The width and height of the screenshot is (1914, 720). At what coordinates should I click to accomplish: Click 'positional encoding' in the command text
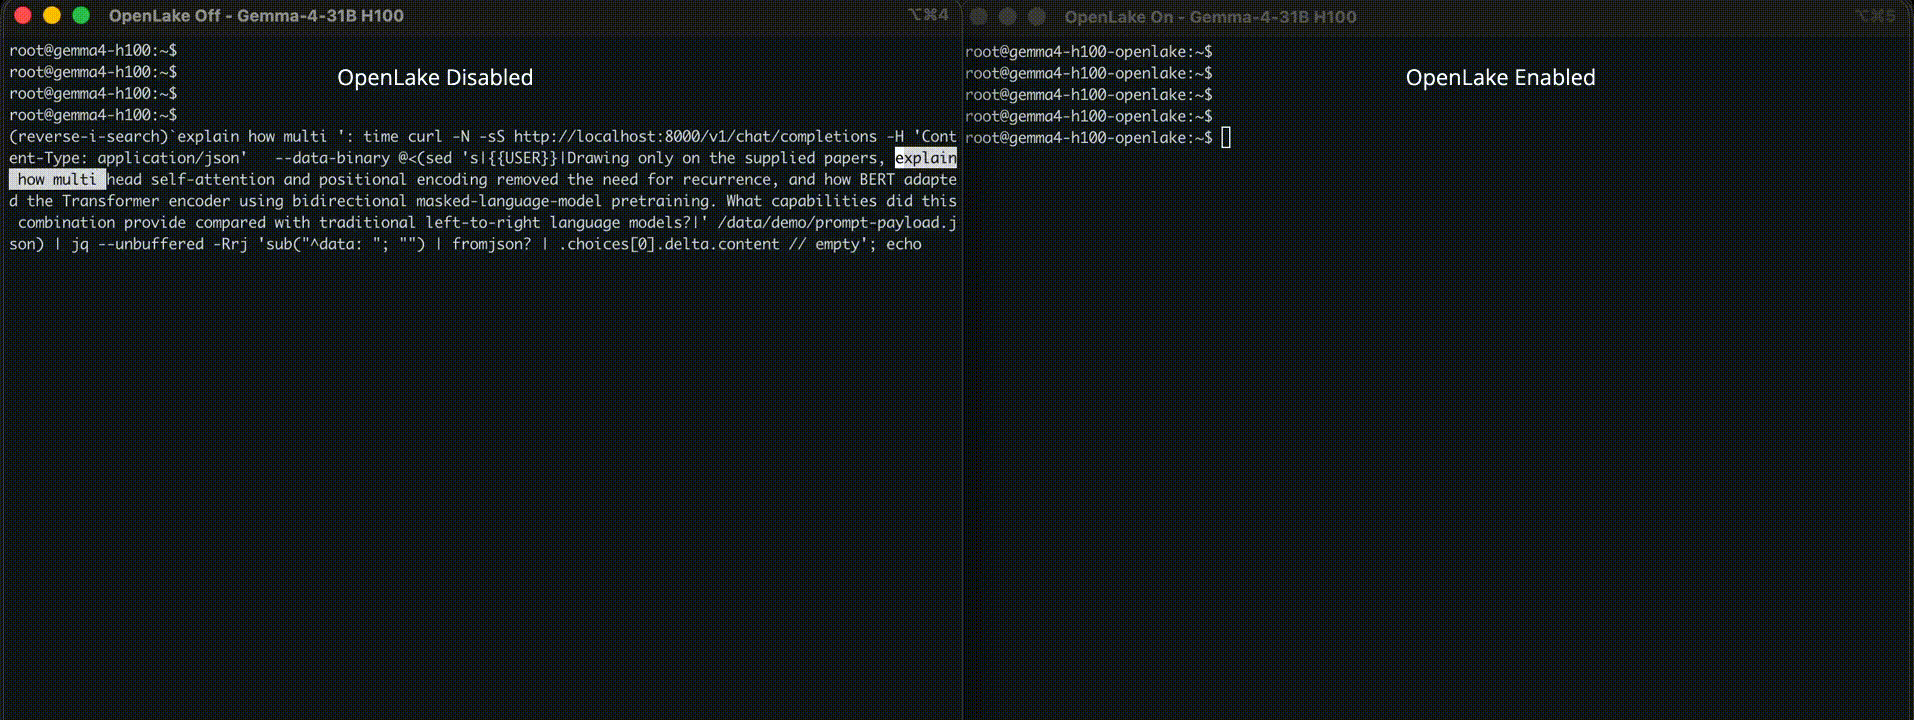[x=403, y=180]
